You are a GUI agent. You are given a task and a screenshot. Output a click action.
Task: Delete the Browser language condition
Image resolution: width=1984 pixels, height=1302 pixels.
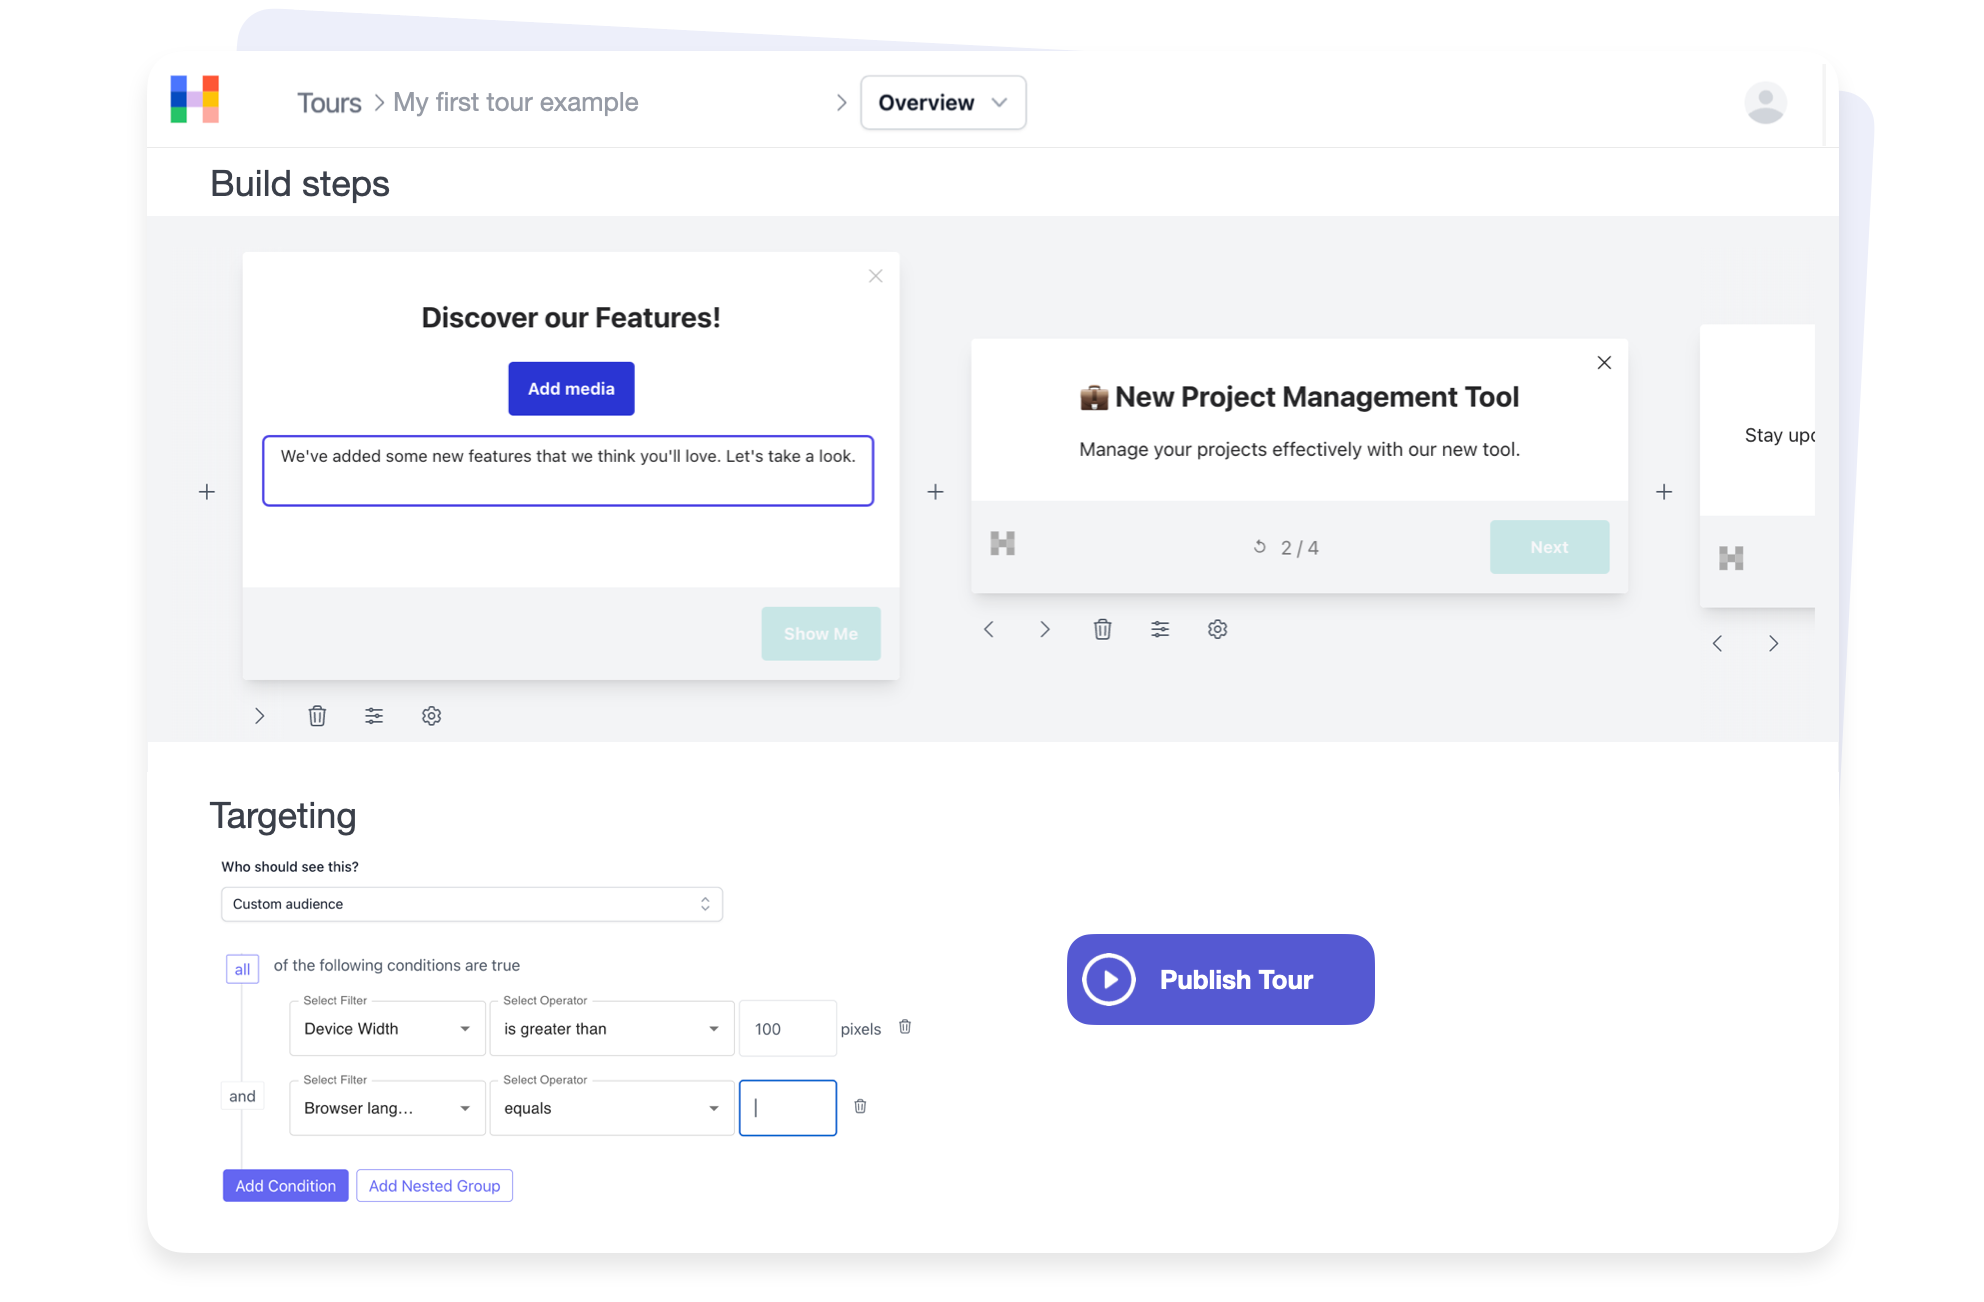(860, 1106)
